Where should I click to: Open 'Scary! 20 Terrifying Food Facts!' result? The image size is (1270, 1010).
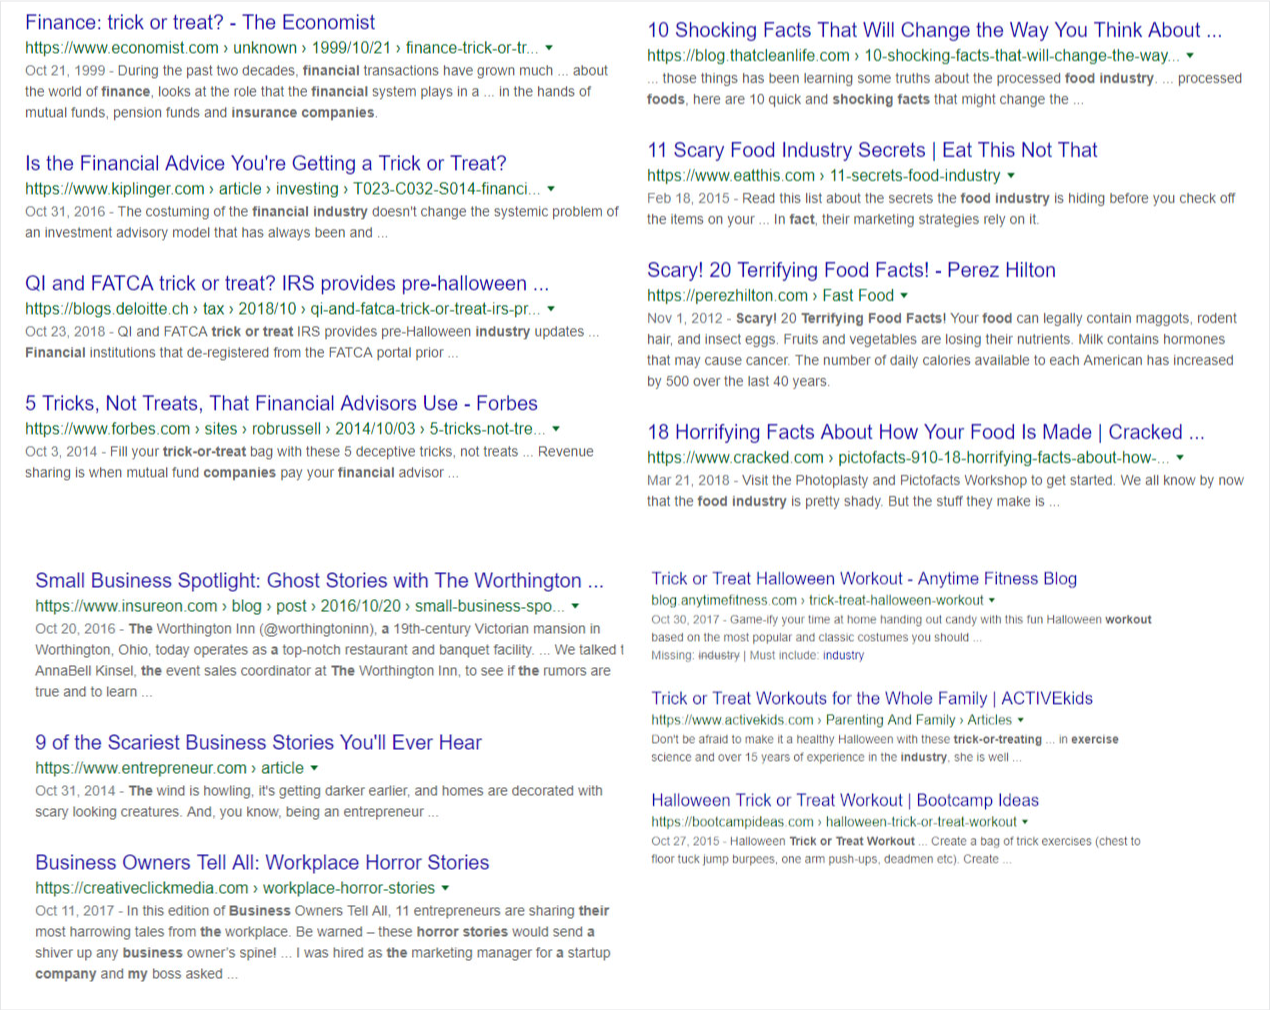[851, 270]
